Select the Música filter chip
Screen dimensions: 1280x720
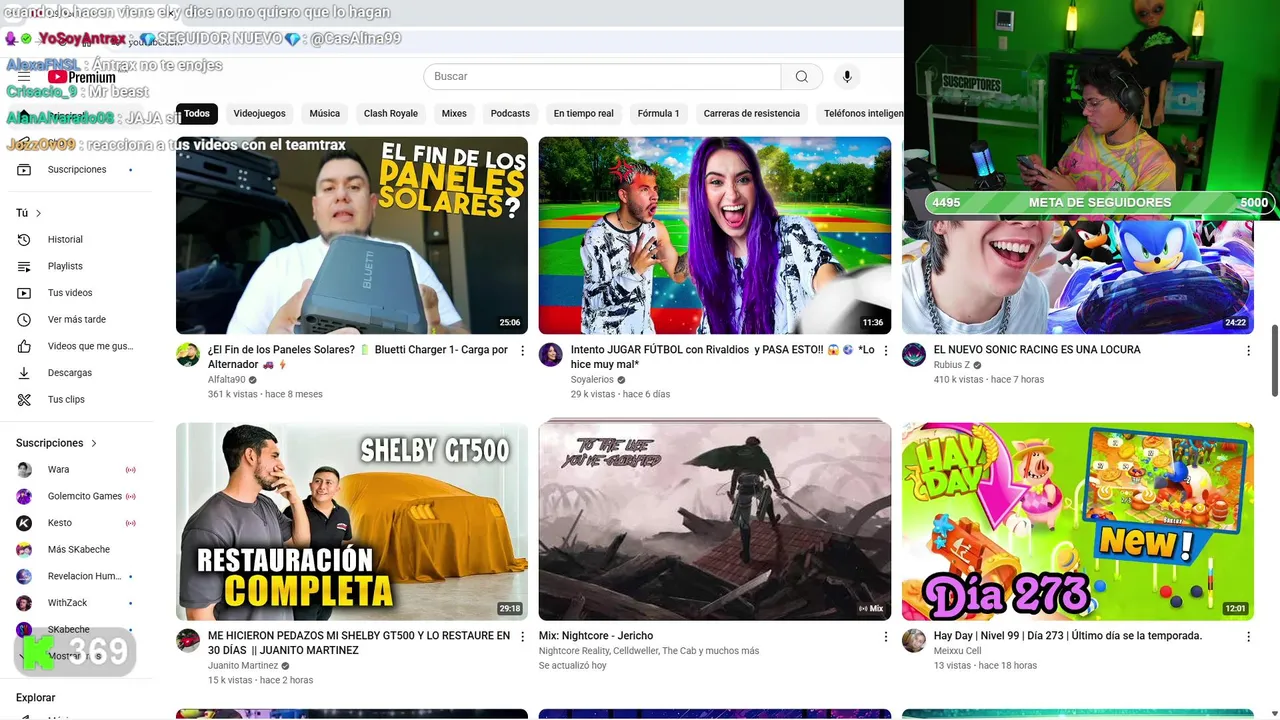pyautogui.click(x=325, y=114)
